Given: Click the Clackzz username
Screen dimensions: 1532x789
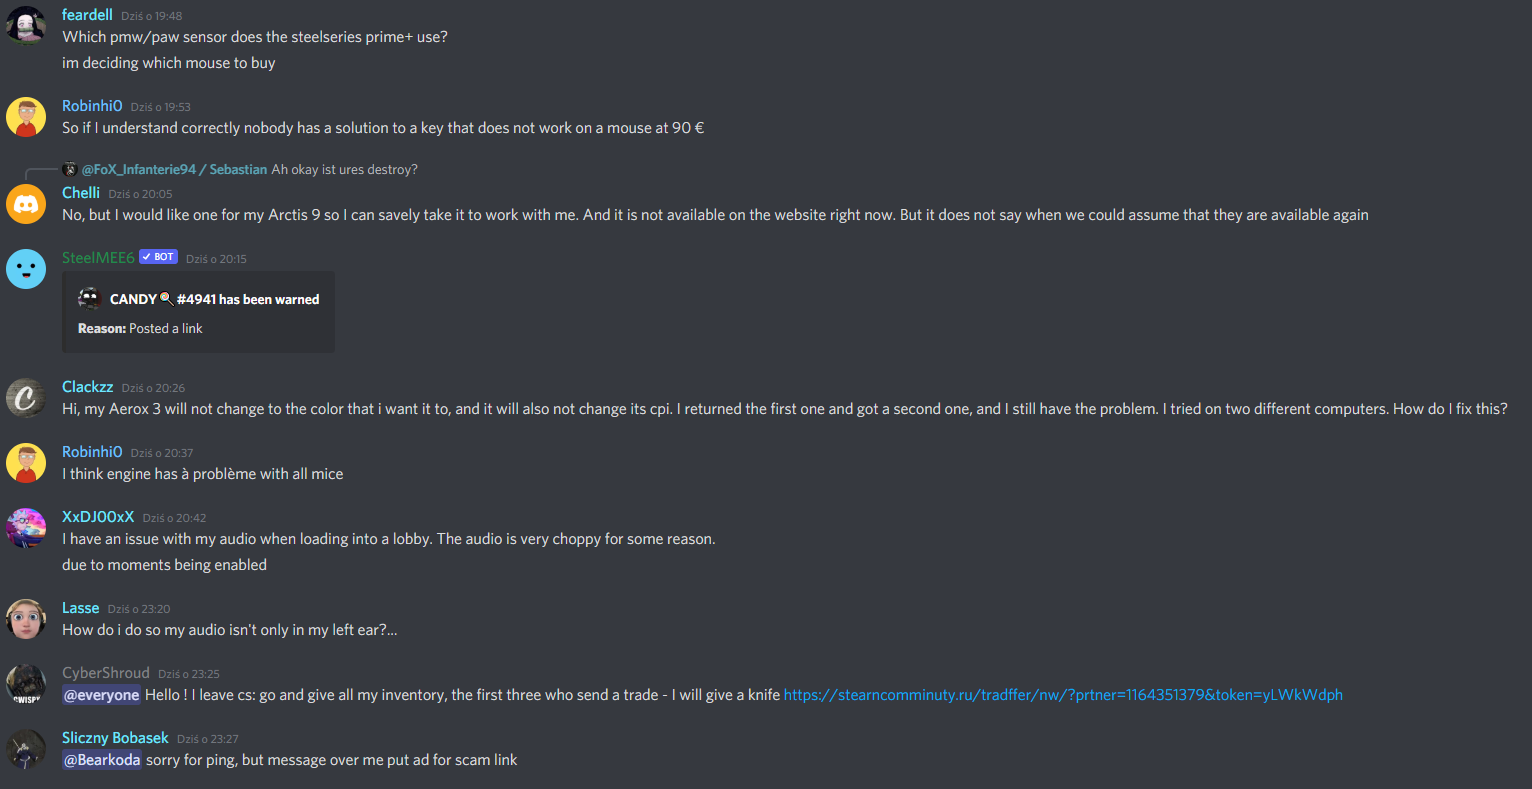Looking at the screenshot, I should [88, 387].
